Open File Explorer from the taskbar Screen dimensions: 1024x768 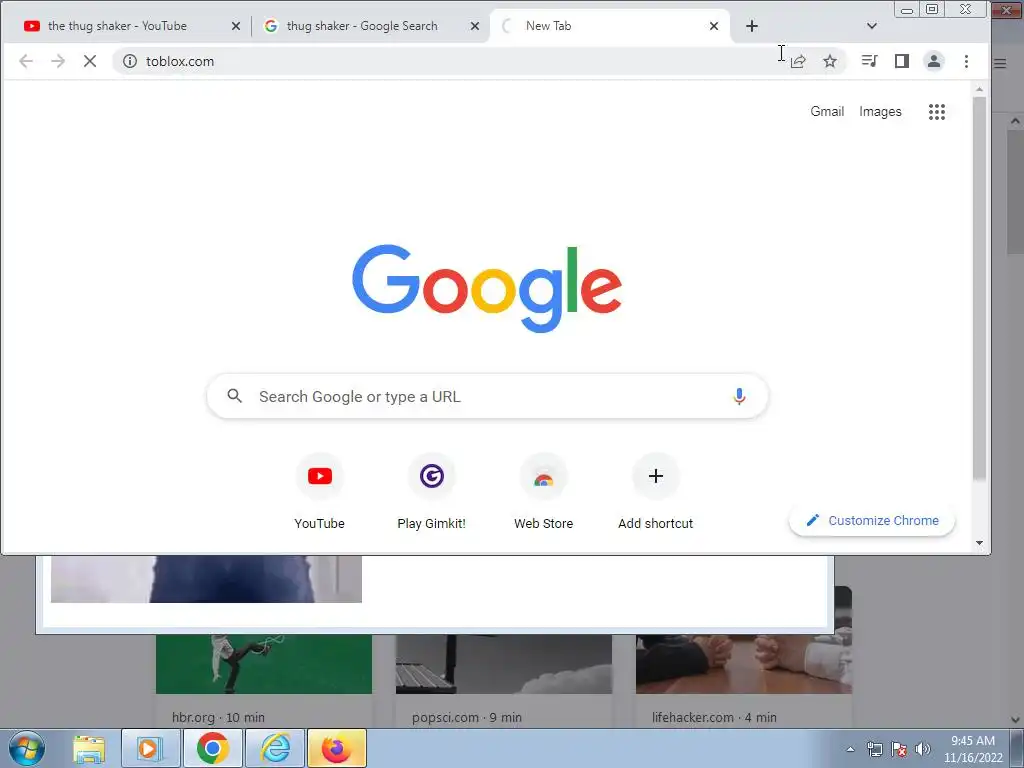click(x=89, y=748)
